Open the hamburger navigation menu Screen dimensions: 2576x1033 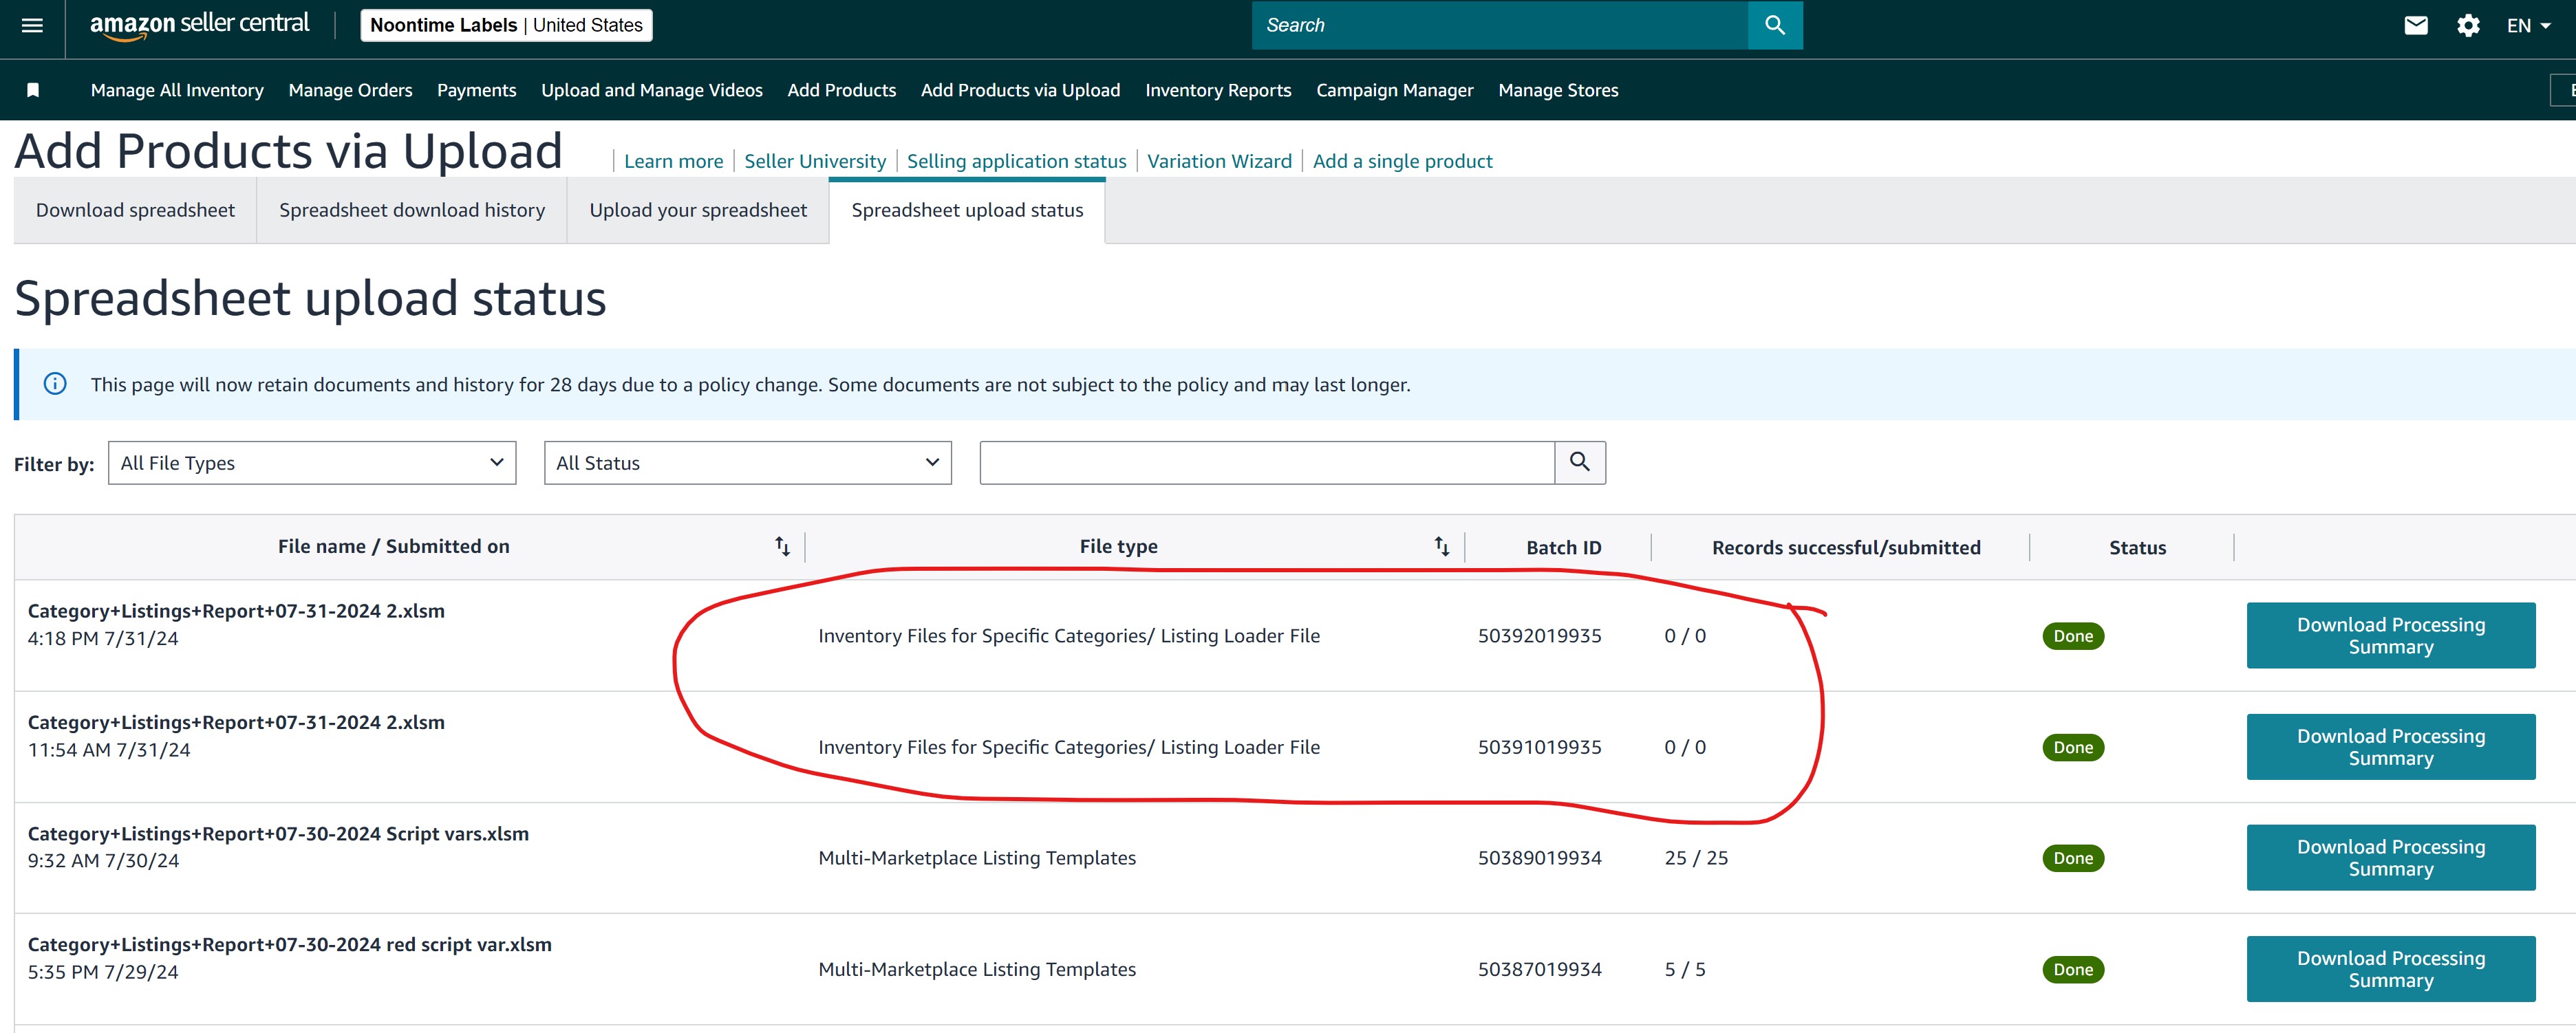[32, 26]
